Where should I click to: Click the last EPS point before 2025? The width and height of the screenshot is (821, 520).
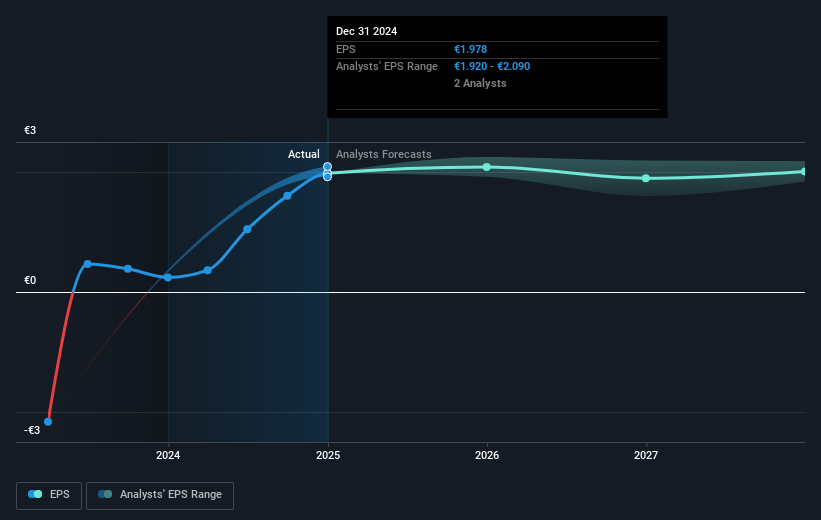click(287, 196)
